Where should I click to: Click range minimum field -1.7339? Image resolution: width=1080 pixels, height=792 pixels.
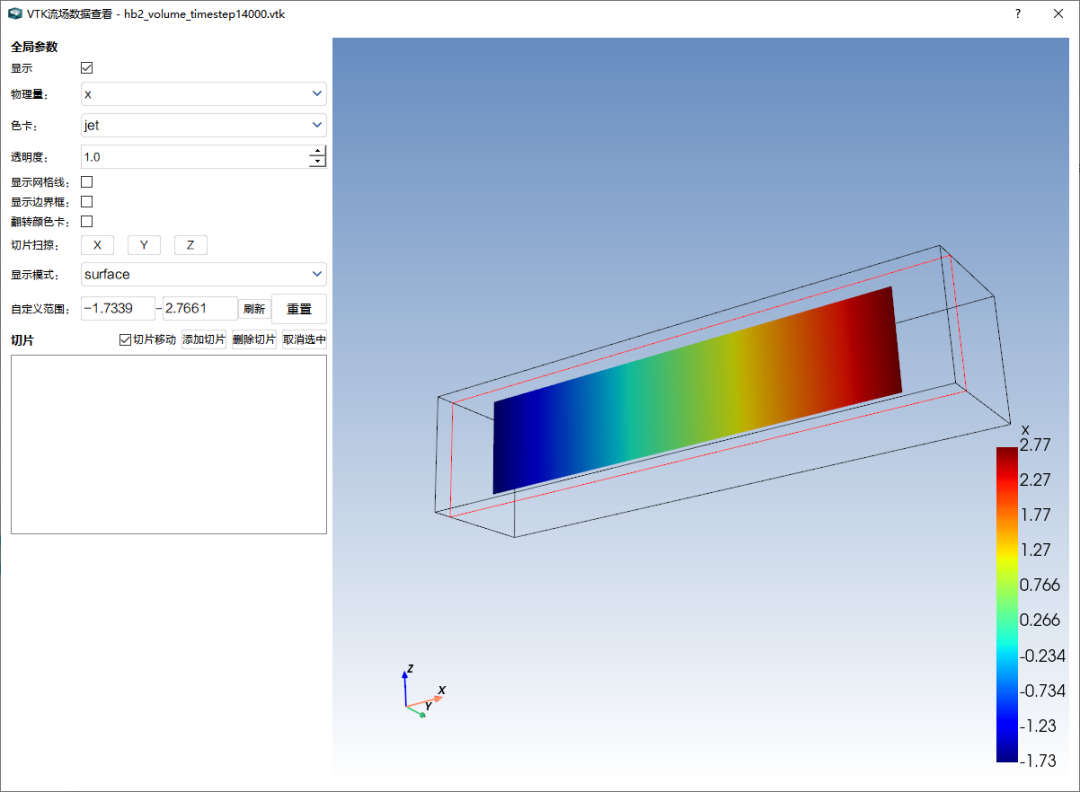(x=118, y=309)
